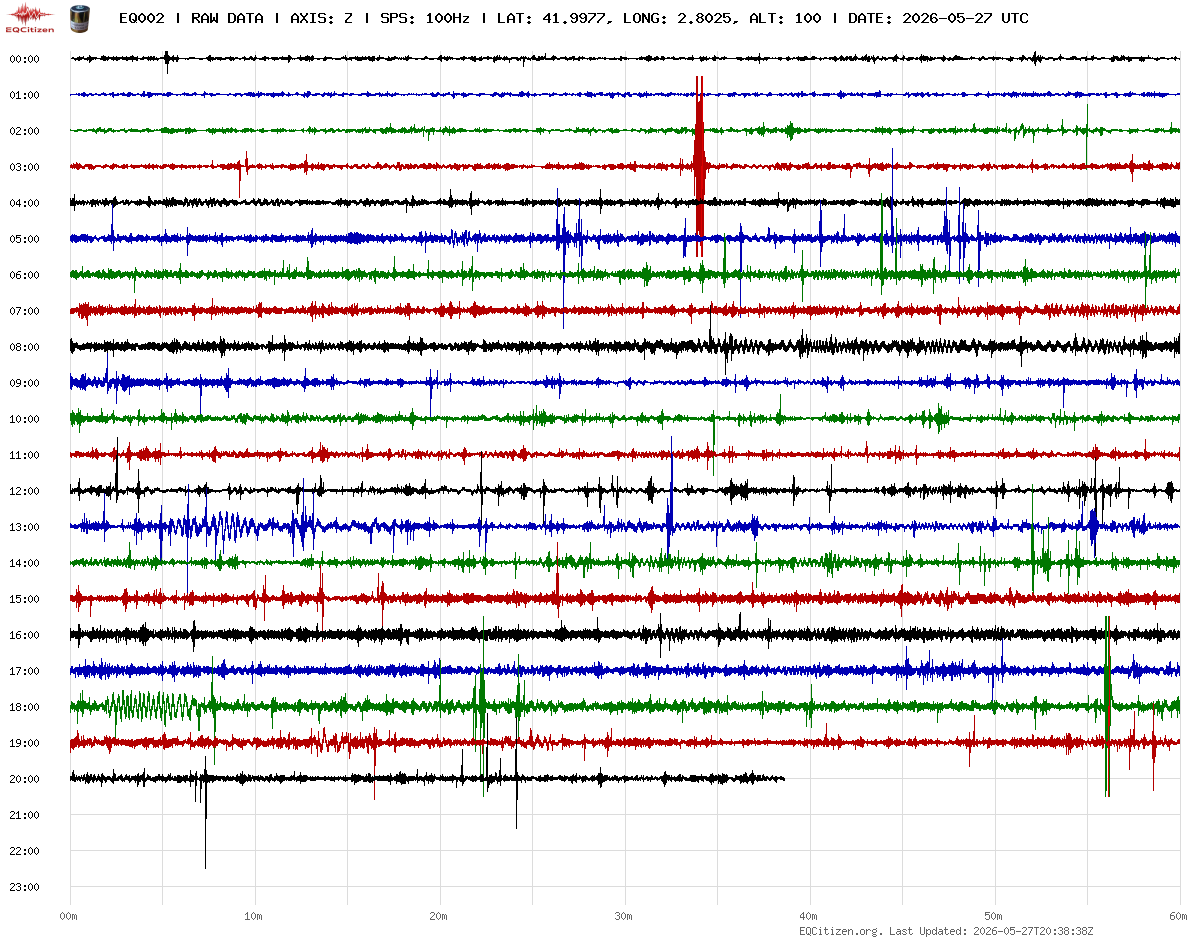Screen dimensions: 1200x940
Task: Click the large red spike on the 03:00 trace
Action: [700, 166]
